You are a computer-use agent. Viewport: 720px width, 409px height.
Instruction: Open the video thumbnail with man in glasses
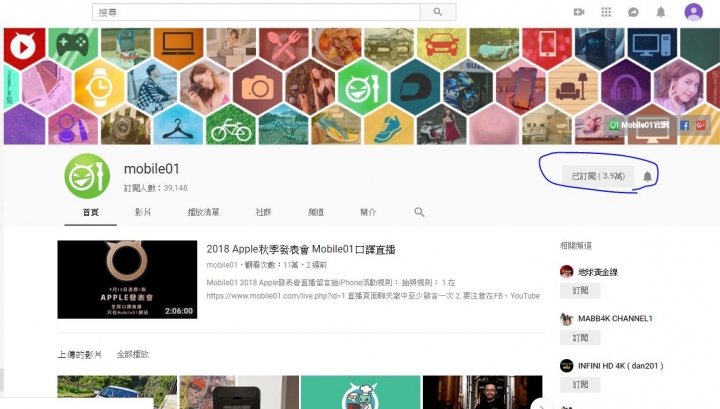tap(482, 392)
